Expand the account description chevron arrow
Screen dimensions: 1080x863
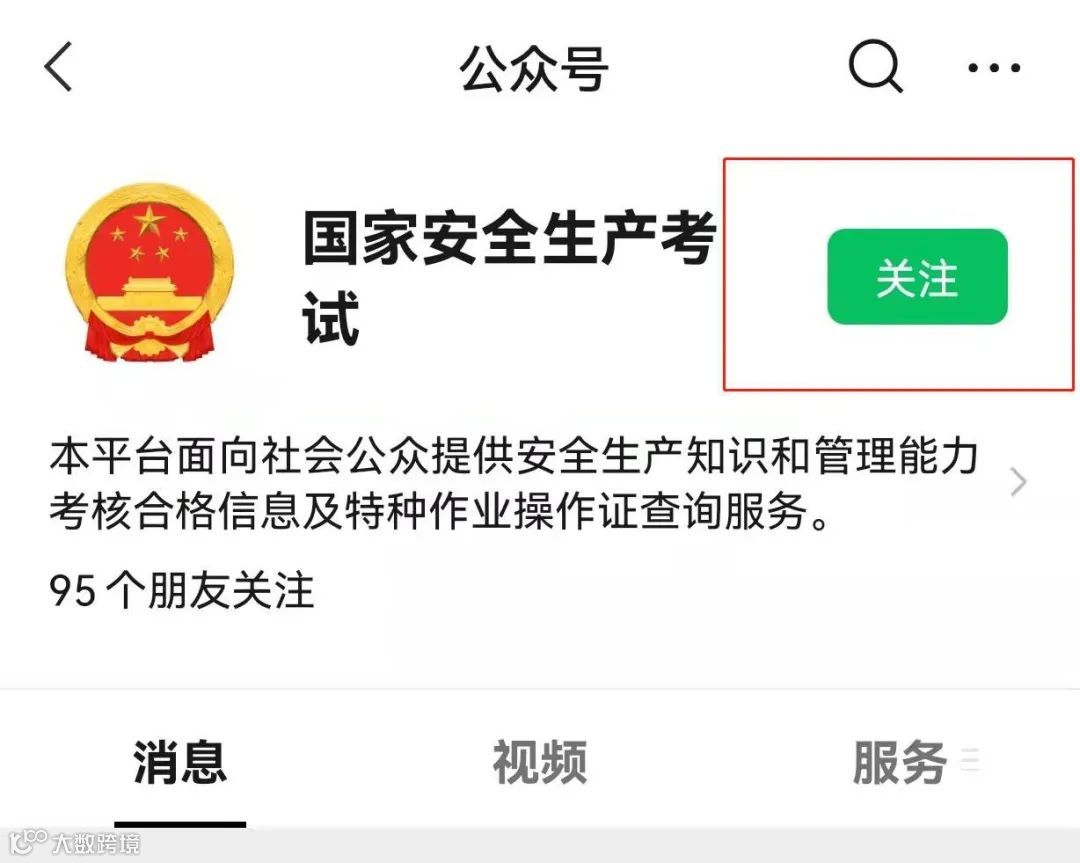[x=1018, y=481]
